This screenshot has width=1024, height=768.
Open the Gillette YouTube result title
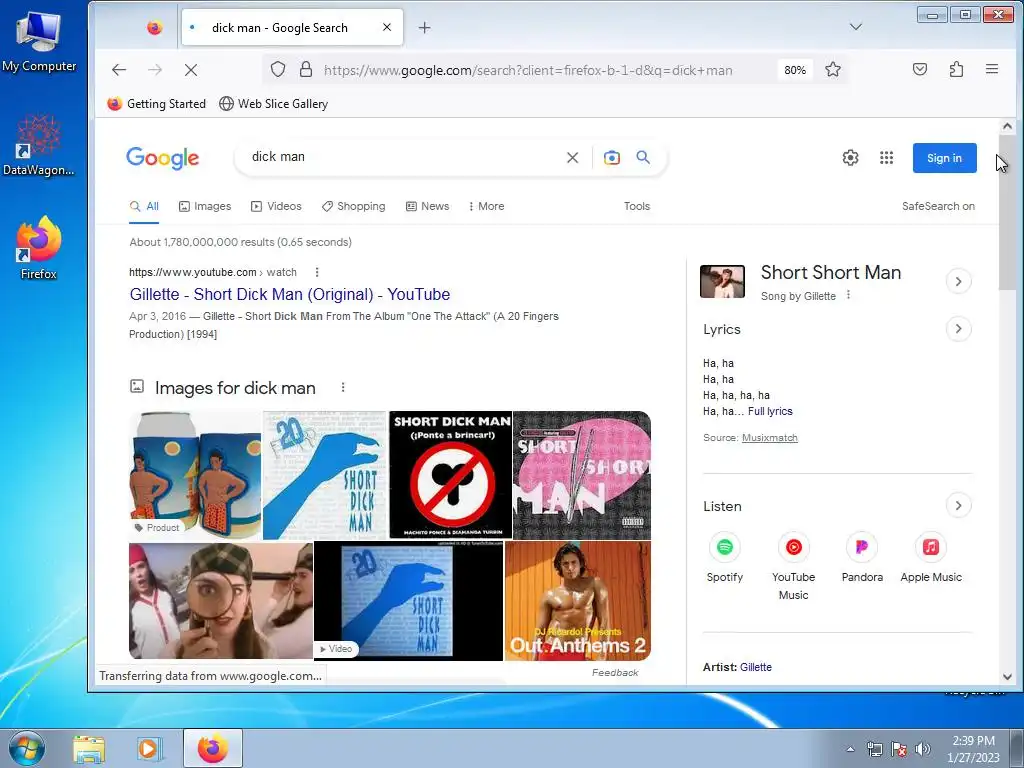click(290, 295)
